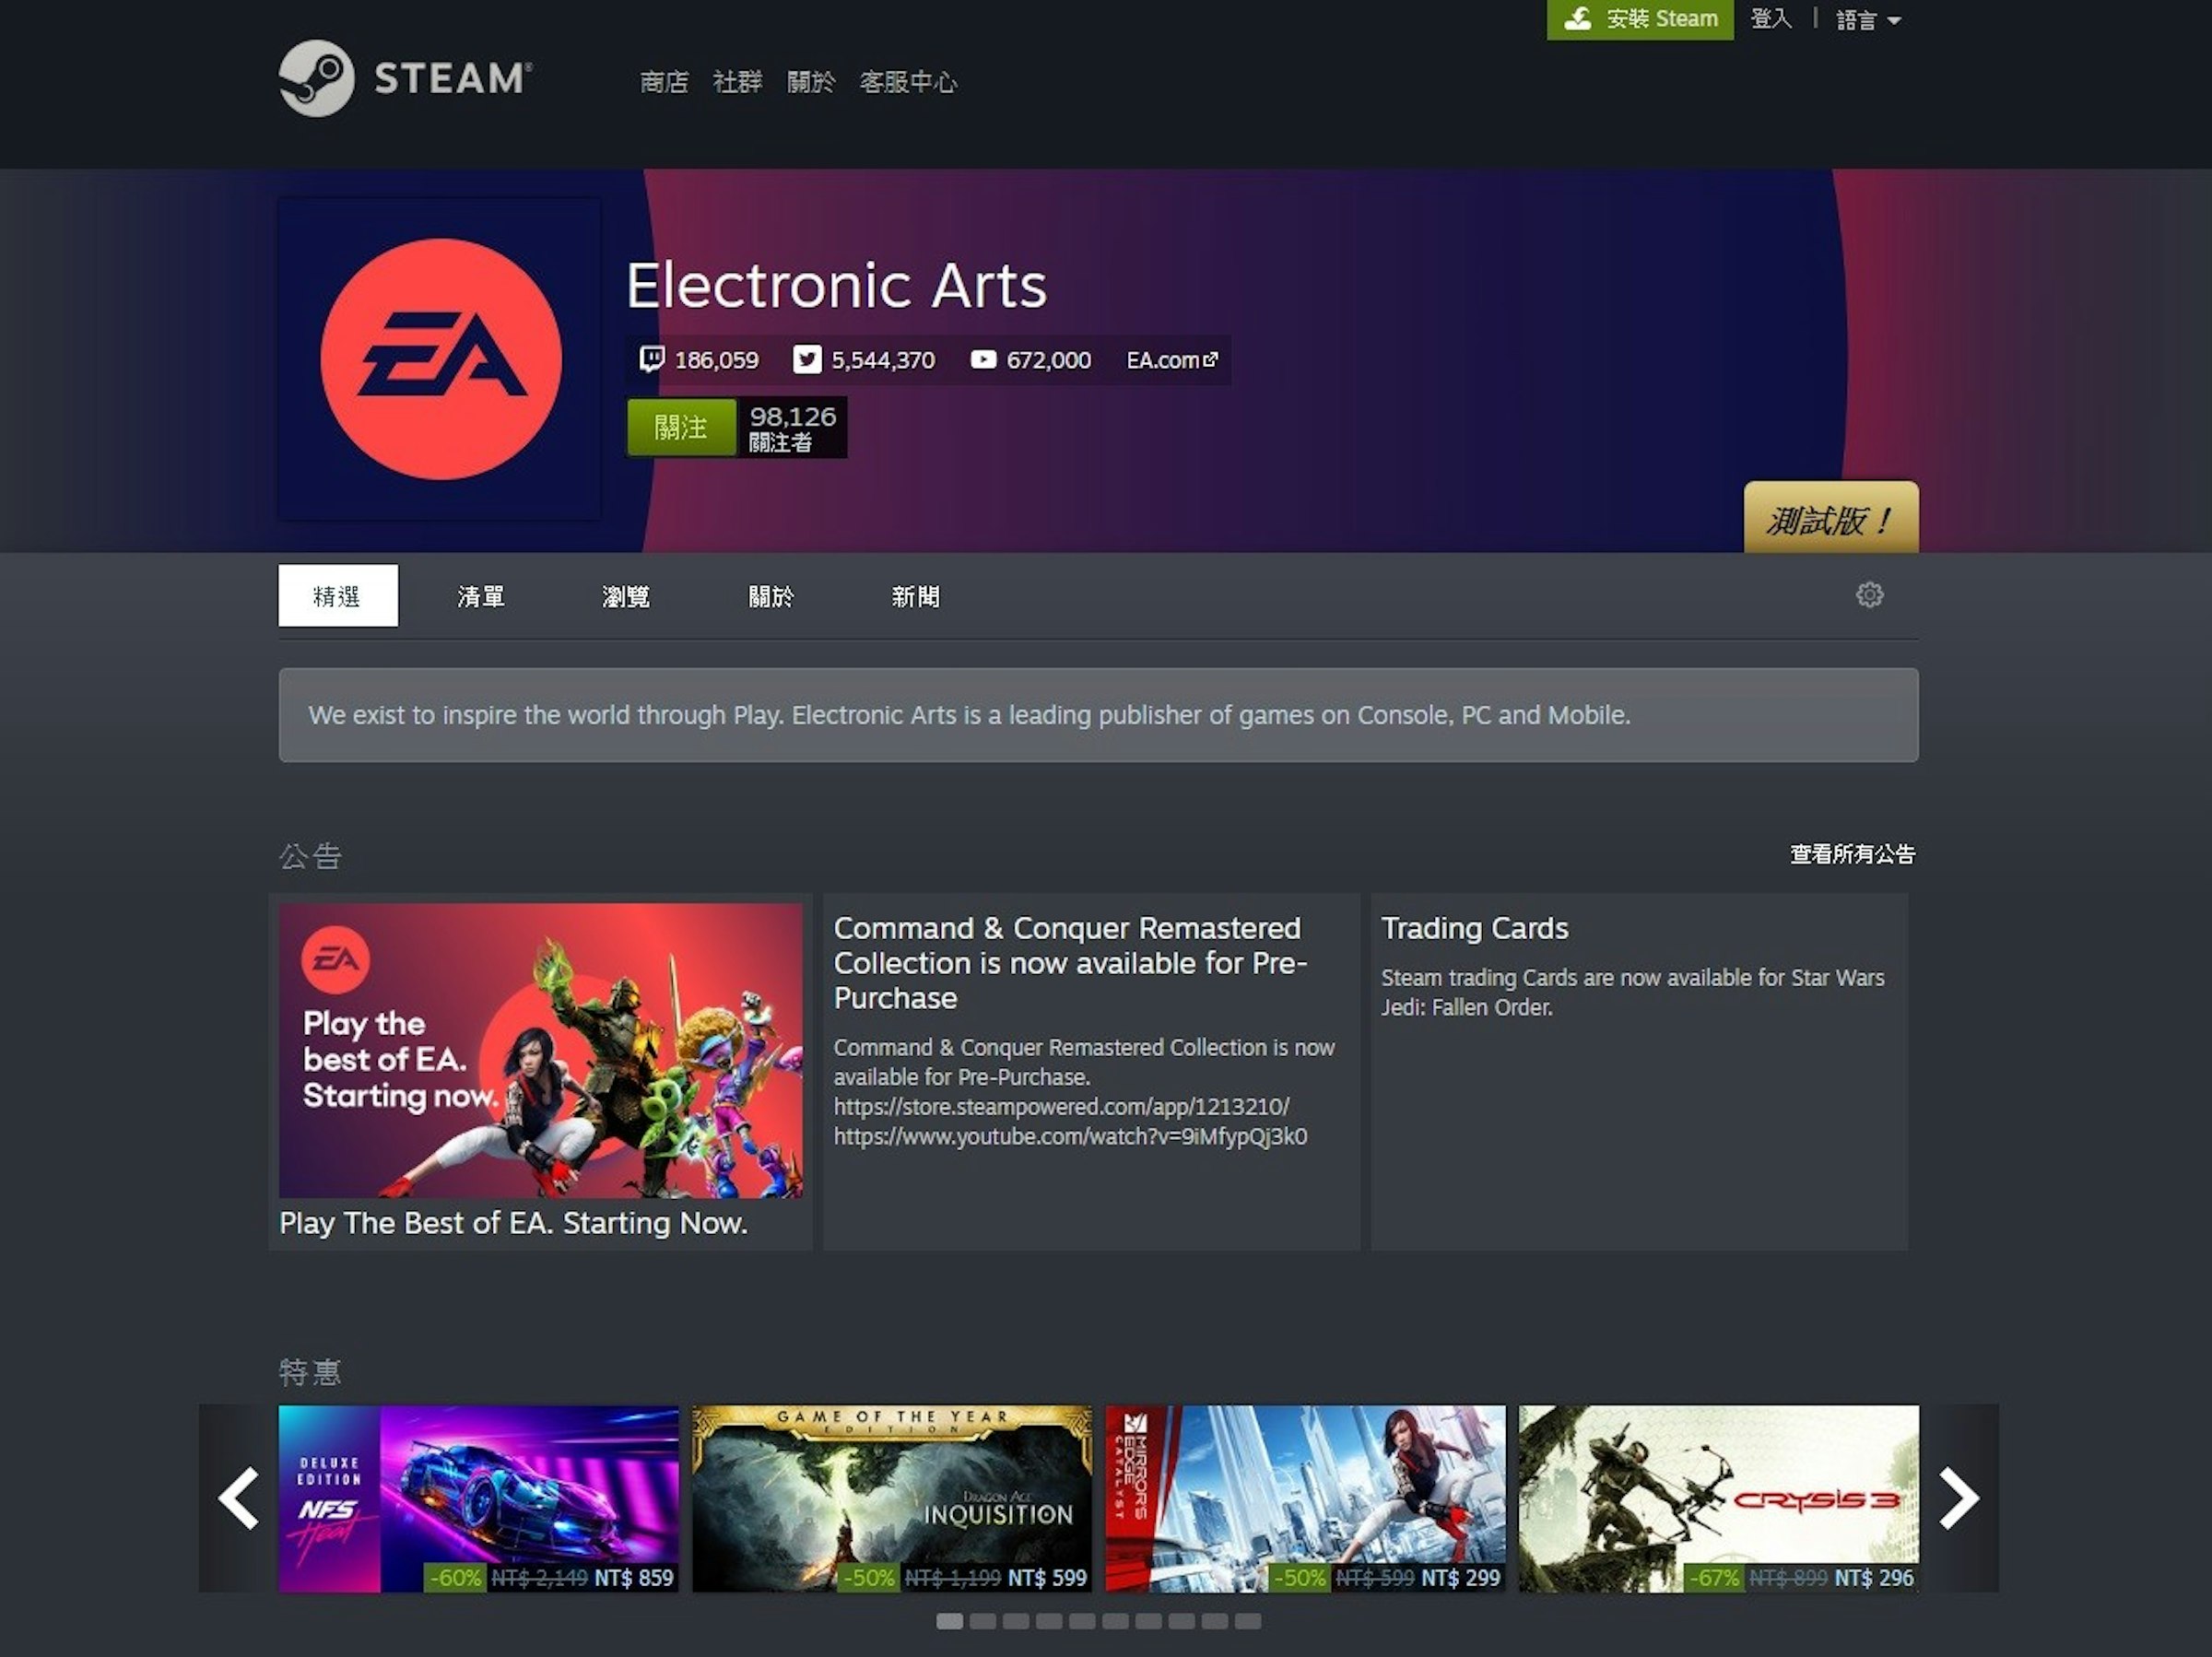
Task: Open the 語言 language dropdown
Action: 1868,20
